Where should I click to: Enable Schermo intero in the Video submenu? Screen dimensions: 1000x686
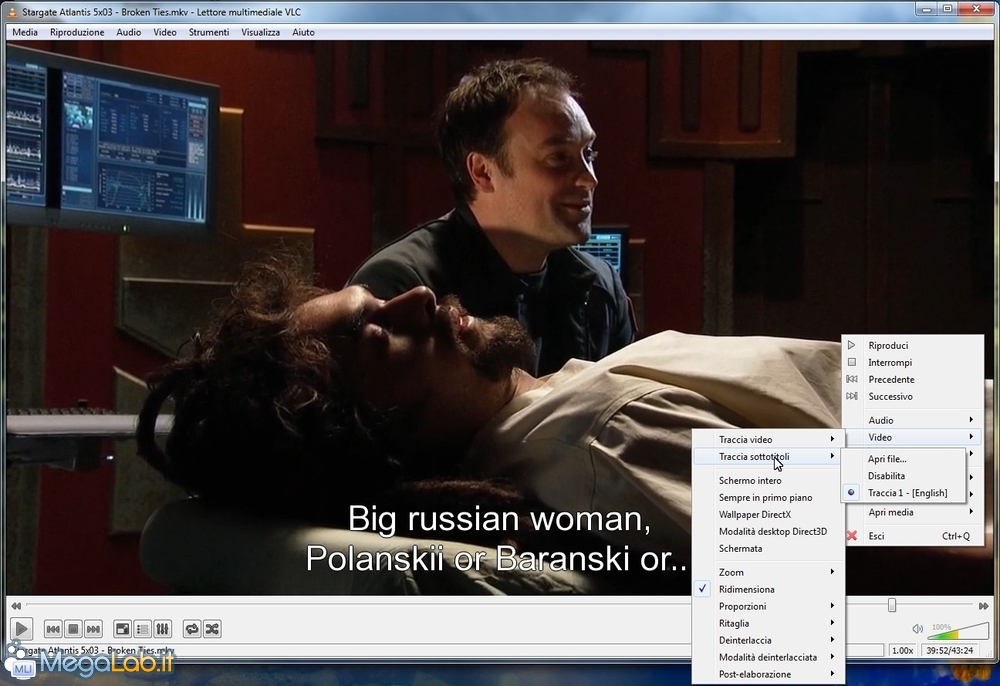click(768, 481)
